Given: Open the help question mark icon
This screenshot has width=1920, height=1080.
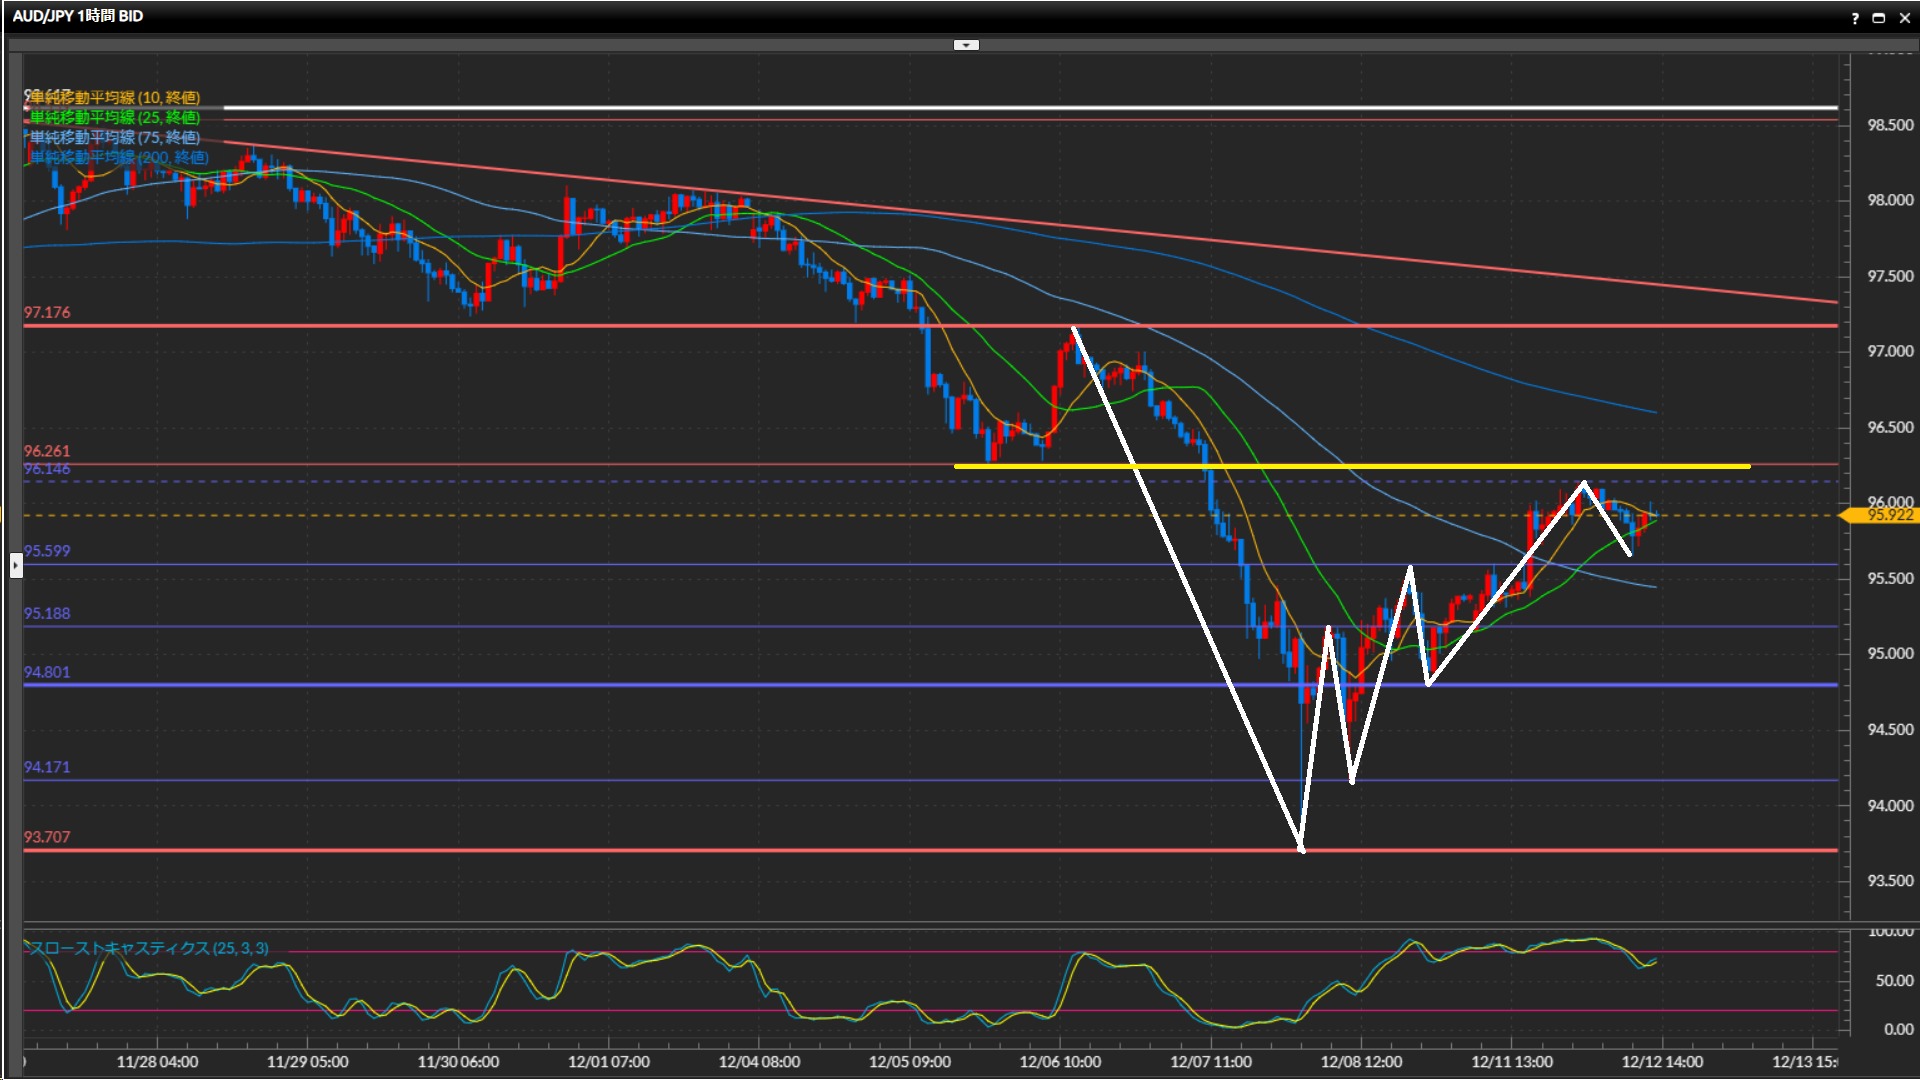Looking at the screenshot, I should 1855,18.
